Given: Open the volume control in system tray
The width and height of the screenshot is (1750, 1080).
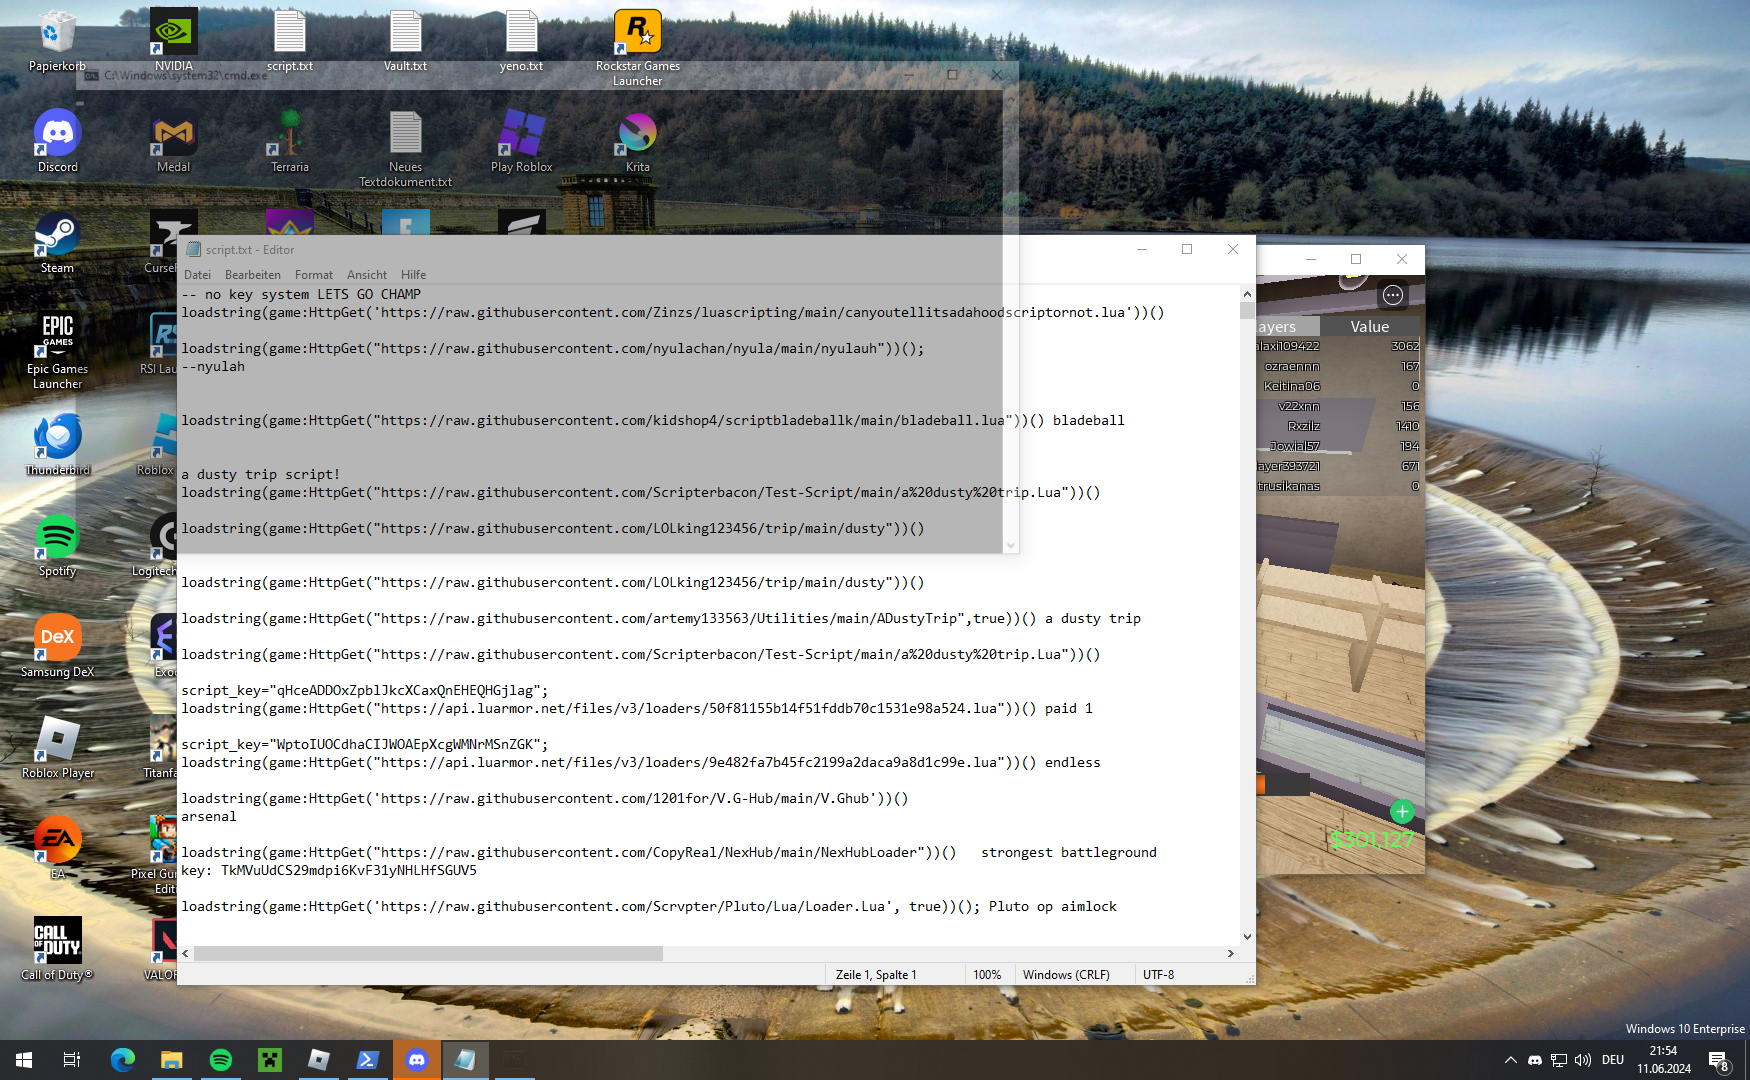Looking at the screenshot, I should pos(1583,1060).
